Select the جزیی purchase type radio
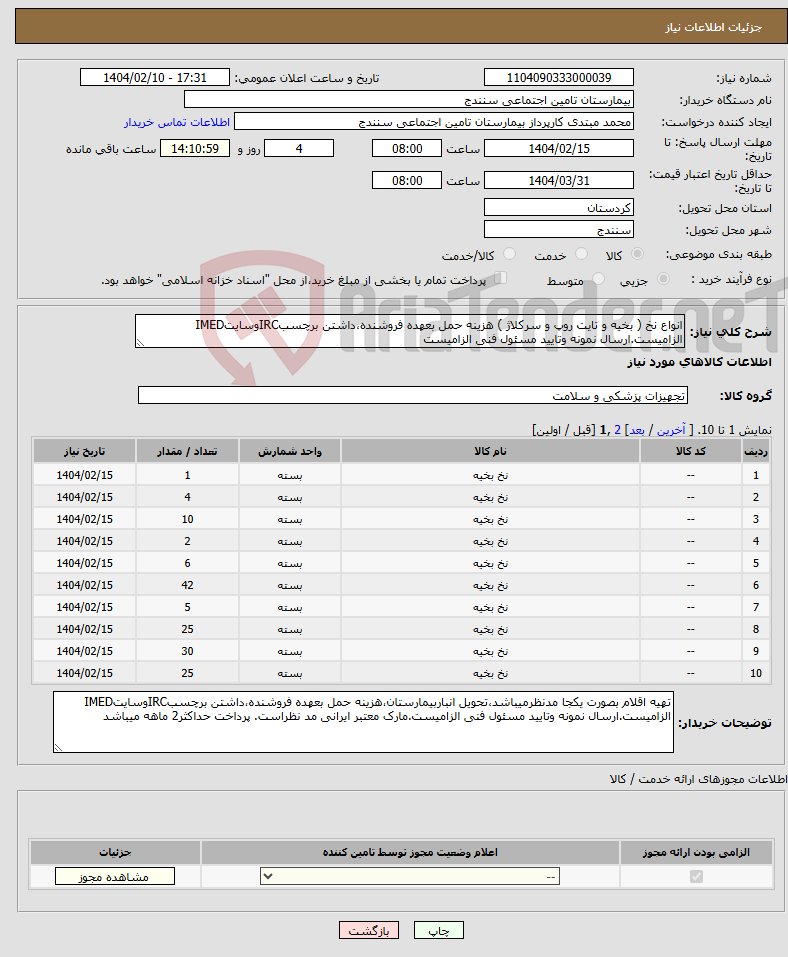 [663, 279]
